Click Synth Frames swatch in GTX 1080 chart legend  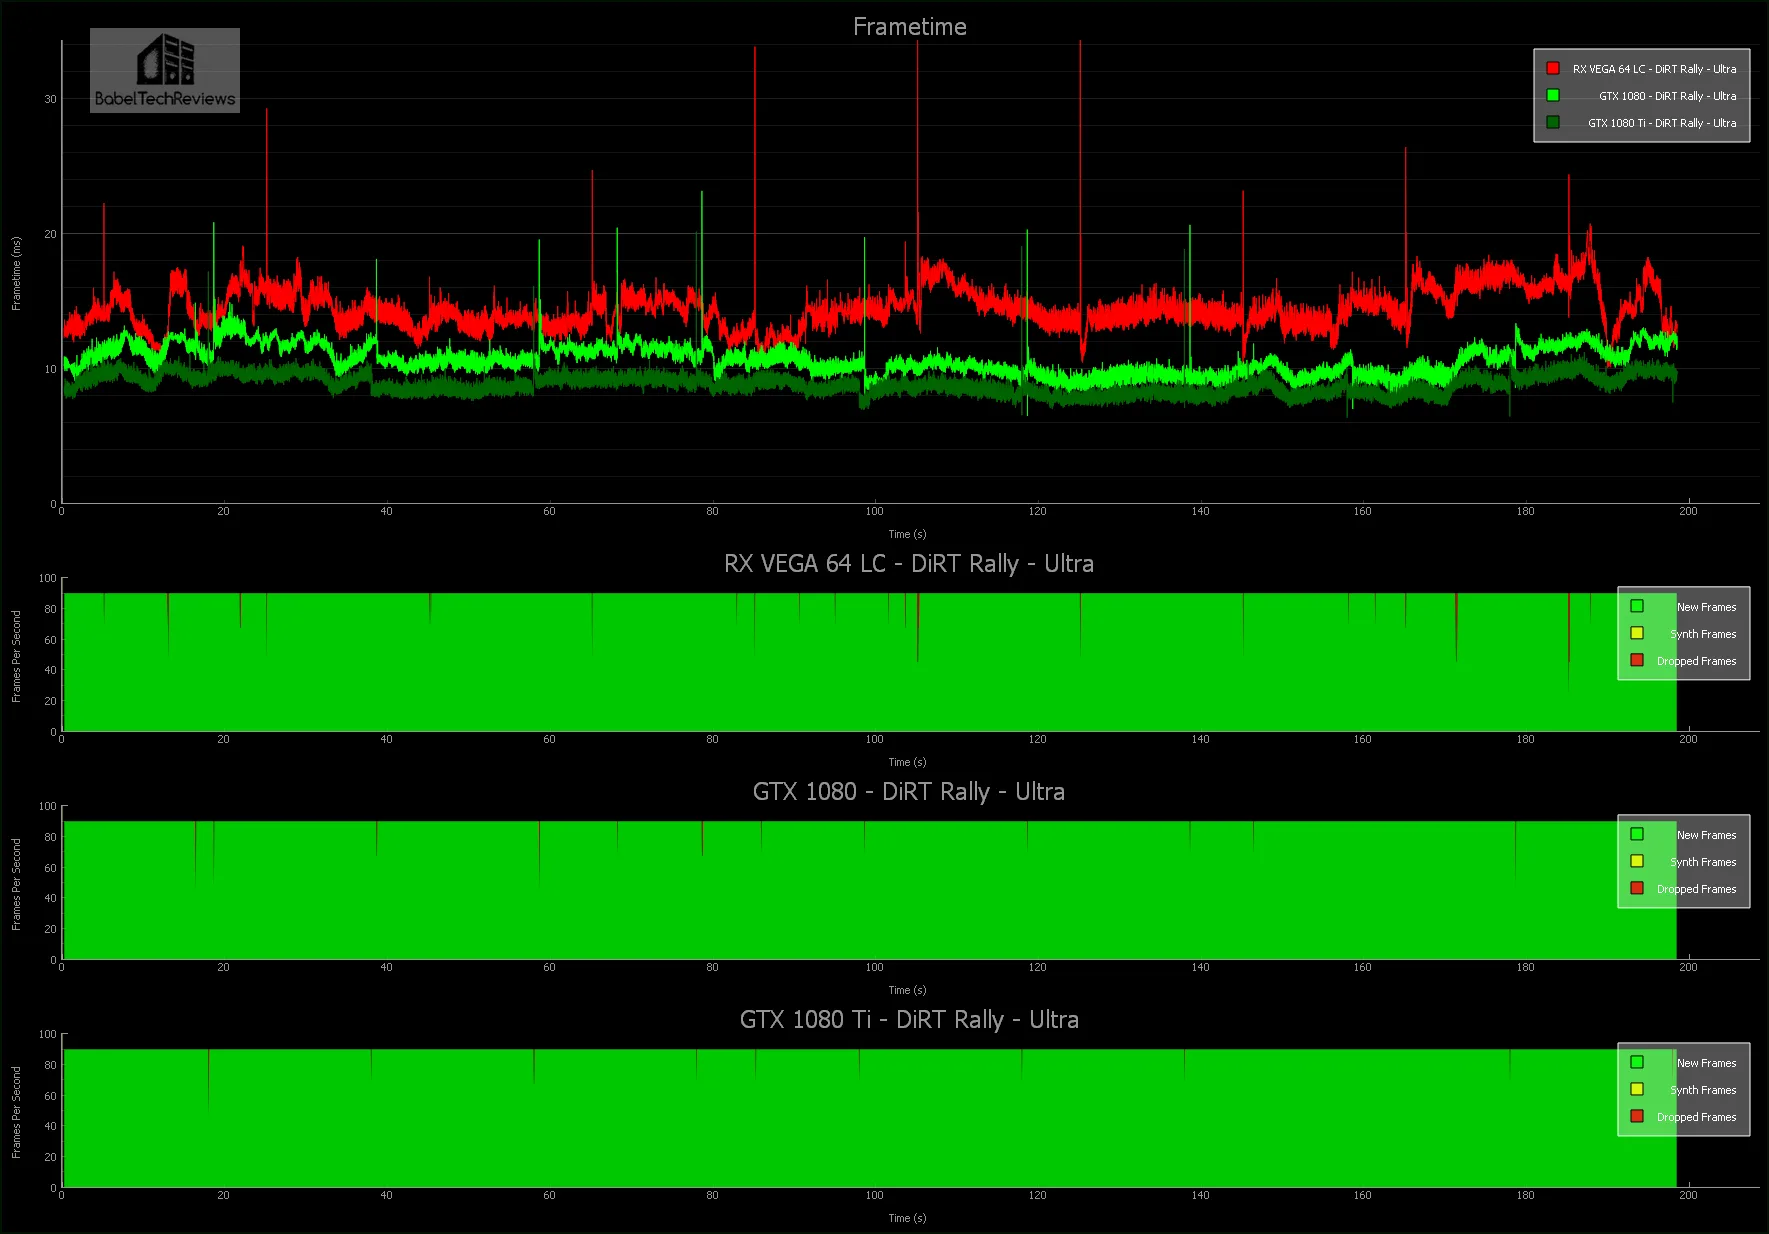tap(1637, 861)
